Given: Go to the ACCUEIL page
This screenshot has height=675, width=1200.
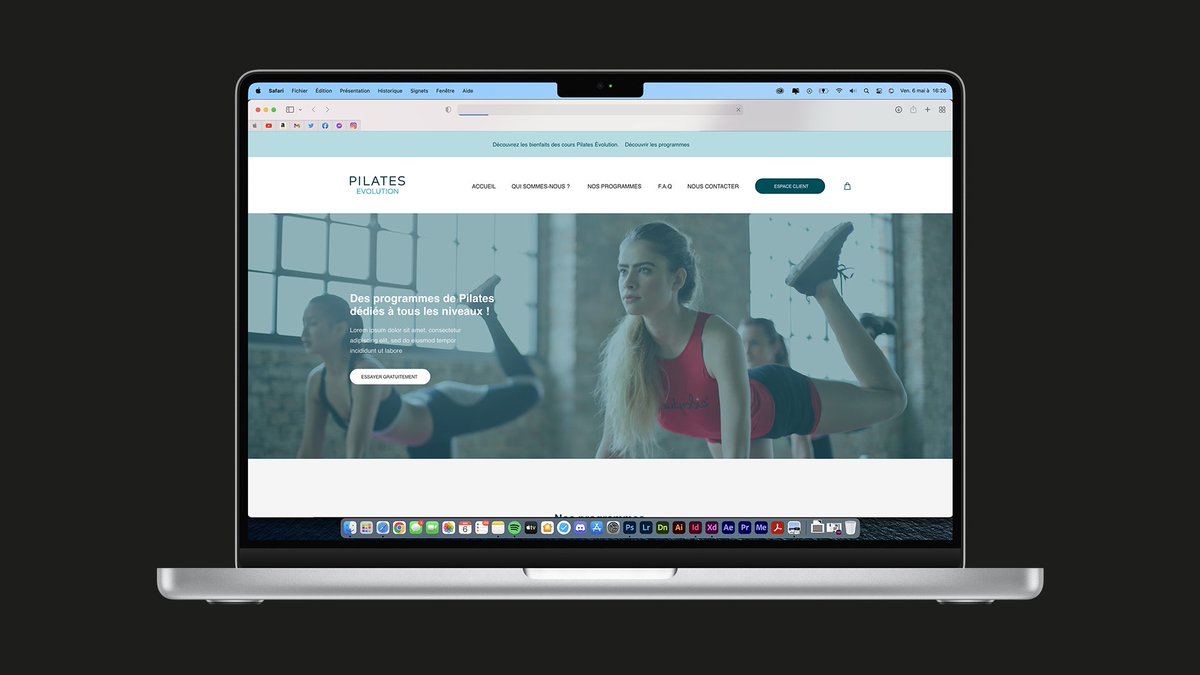Looking at the screenshot, I should pyautogui.click(x=484, y=186).
